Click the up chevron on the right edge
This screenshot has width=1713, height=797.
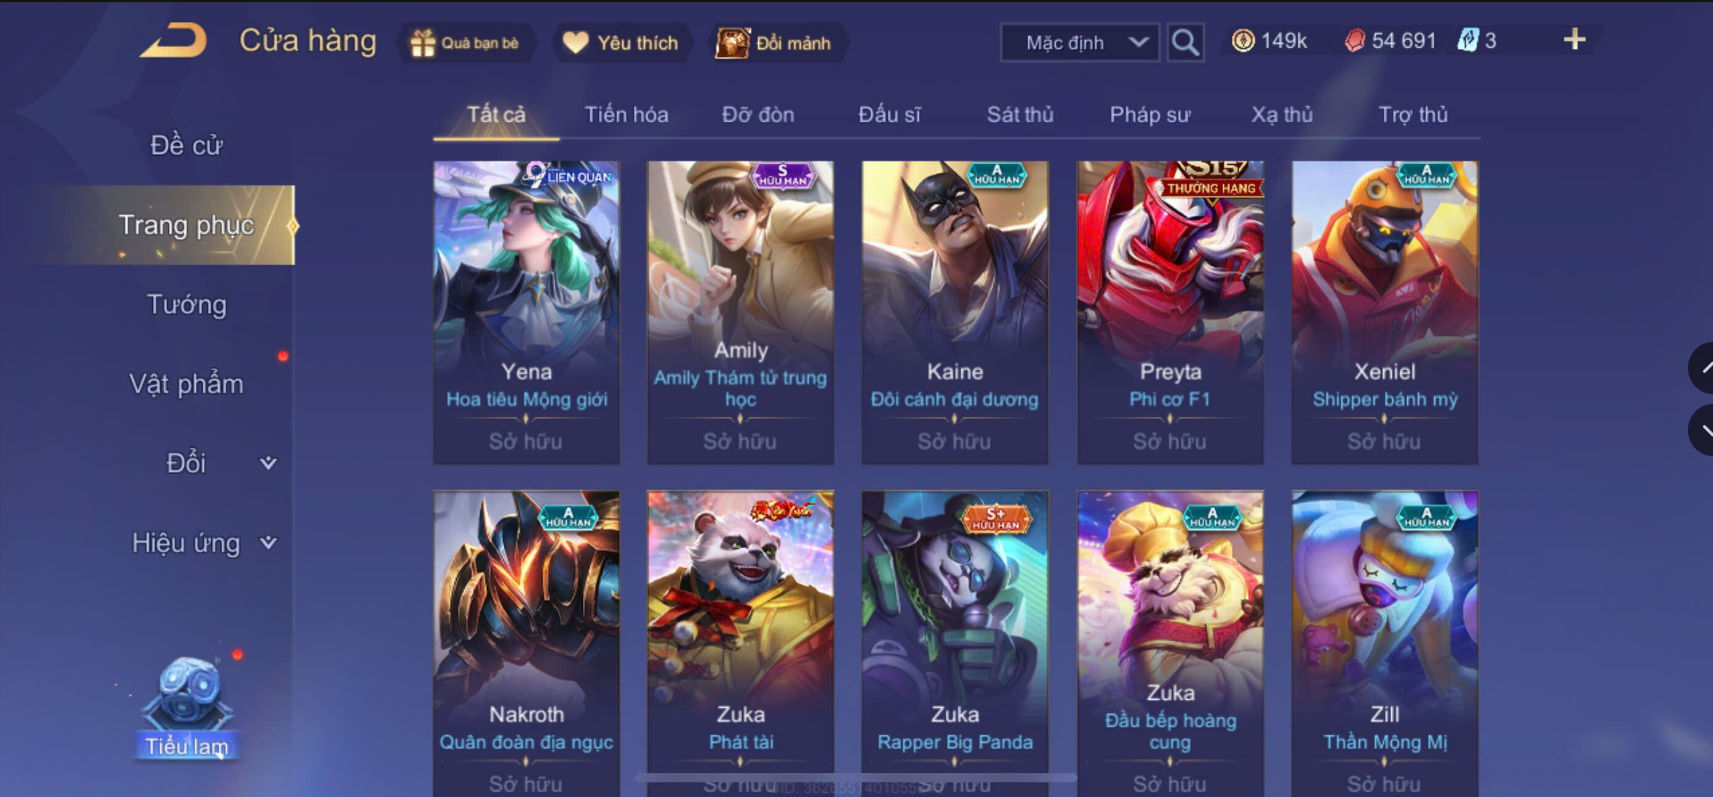pos(1704,368)
